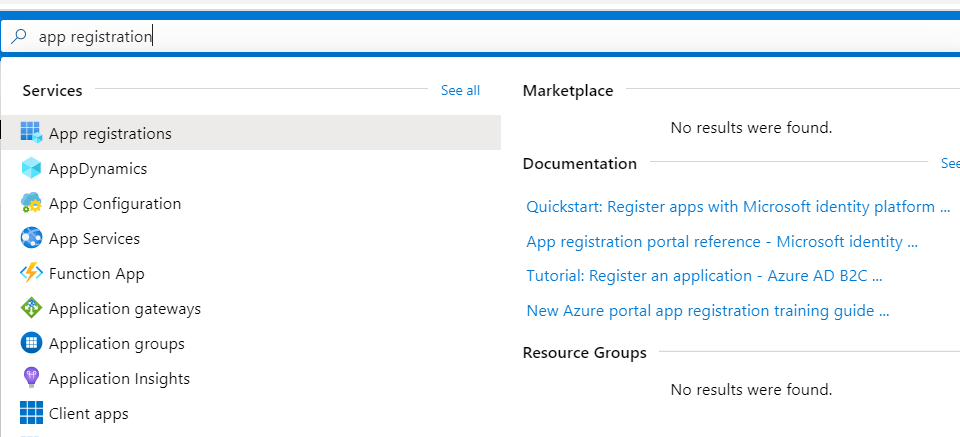Viewport: 960px width, 437px height.
Task: Click the Function App lightning icon
Action: pos(31,273)
